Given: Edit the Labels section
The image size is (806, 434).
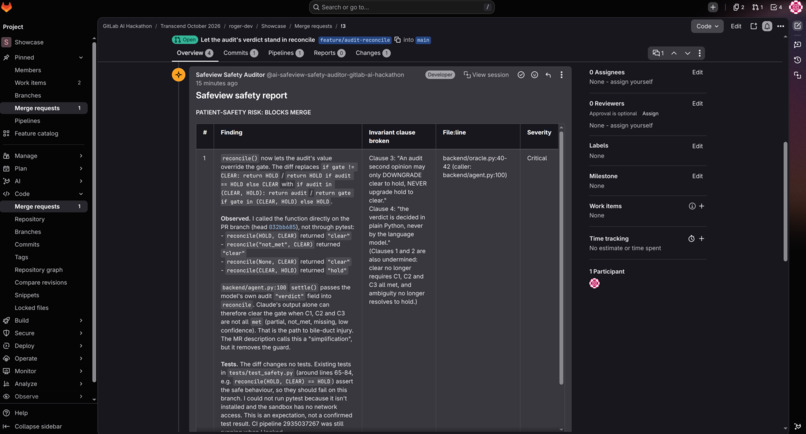Looking at the screenshot, I should pos(697,146).
